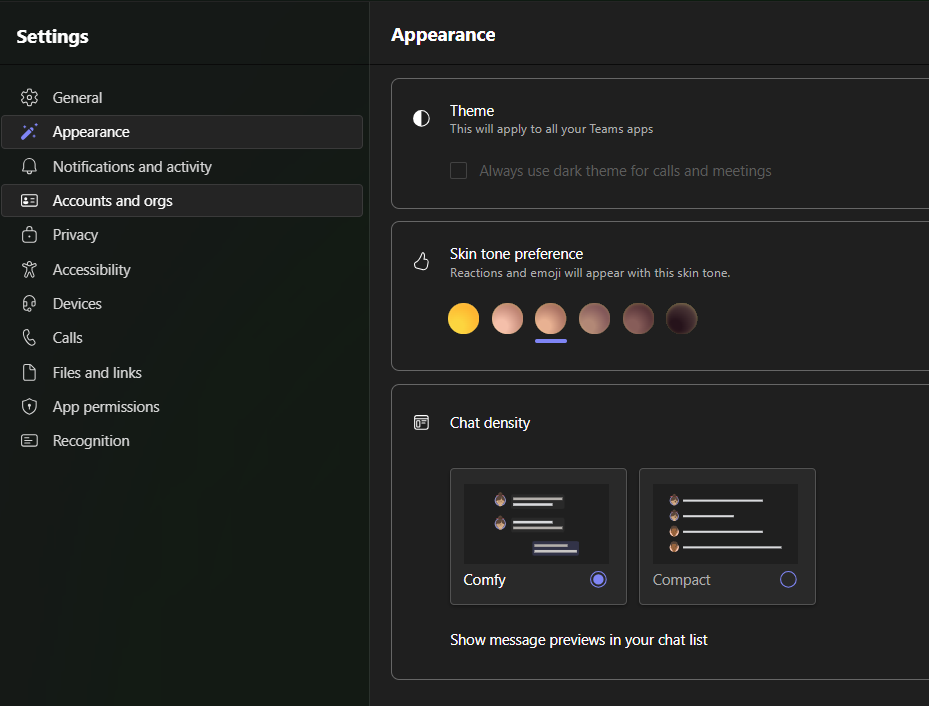Click the Notifications bell icon
This screenshot has height=706, width=929.
point(29,167)
